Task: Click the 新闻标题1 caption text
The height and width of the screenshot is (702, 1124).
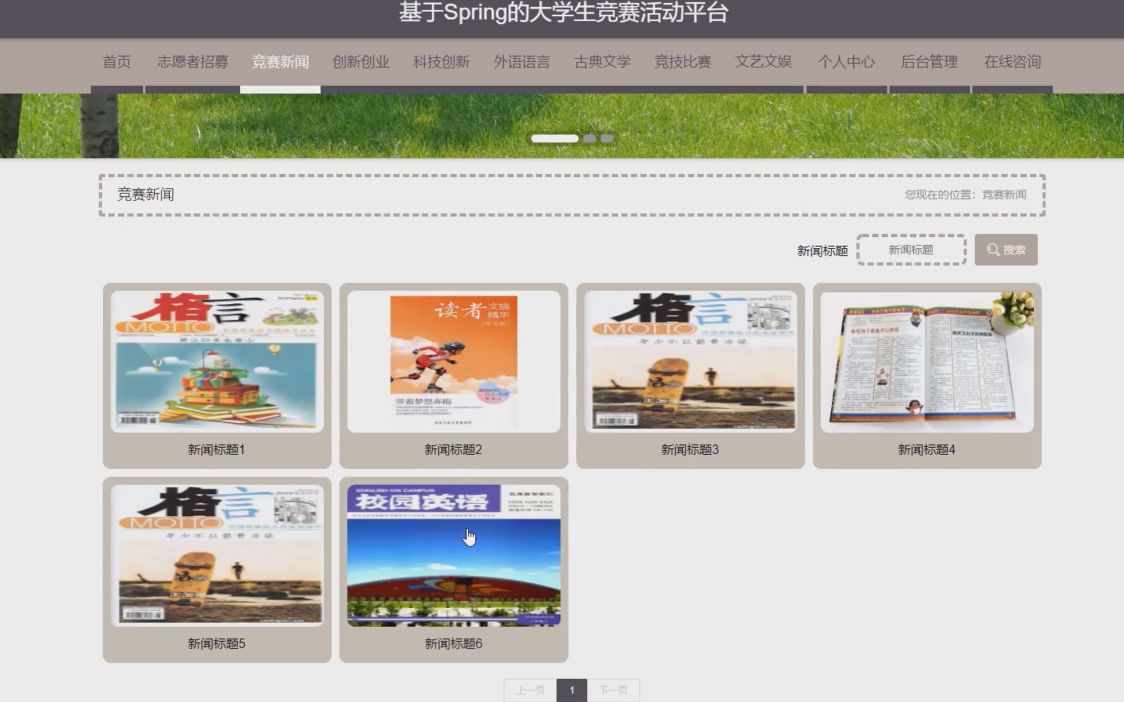Action: (x=216, y=450)
